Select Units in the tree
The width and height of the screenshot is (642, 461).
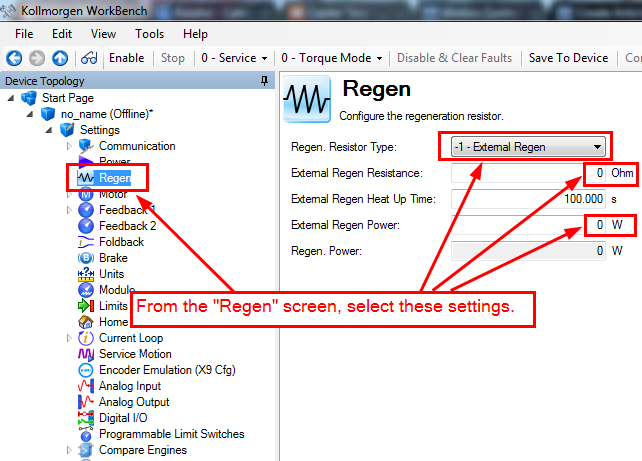tap(111, 274)
